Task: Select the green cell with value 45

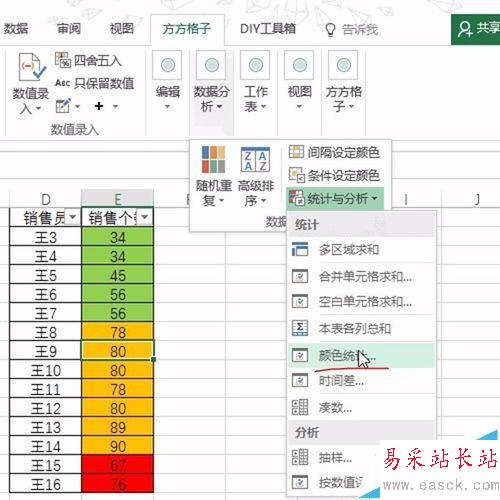Action: click(x=118, y=275)
